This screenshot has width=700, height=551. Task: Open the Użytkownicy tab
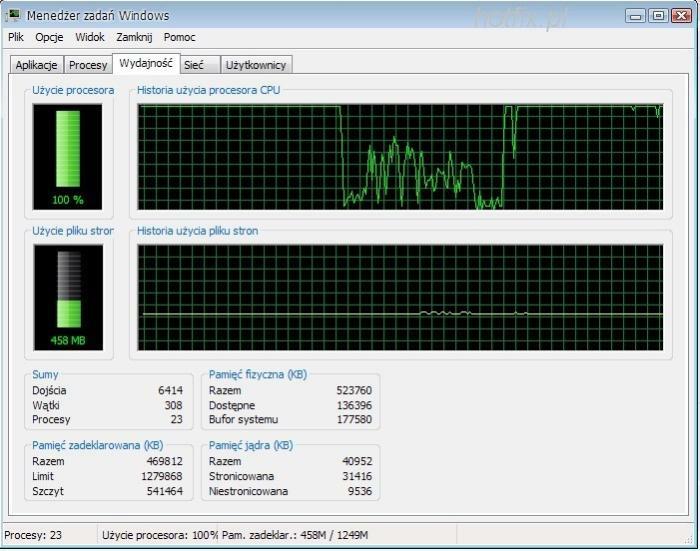tap(256, 65)
